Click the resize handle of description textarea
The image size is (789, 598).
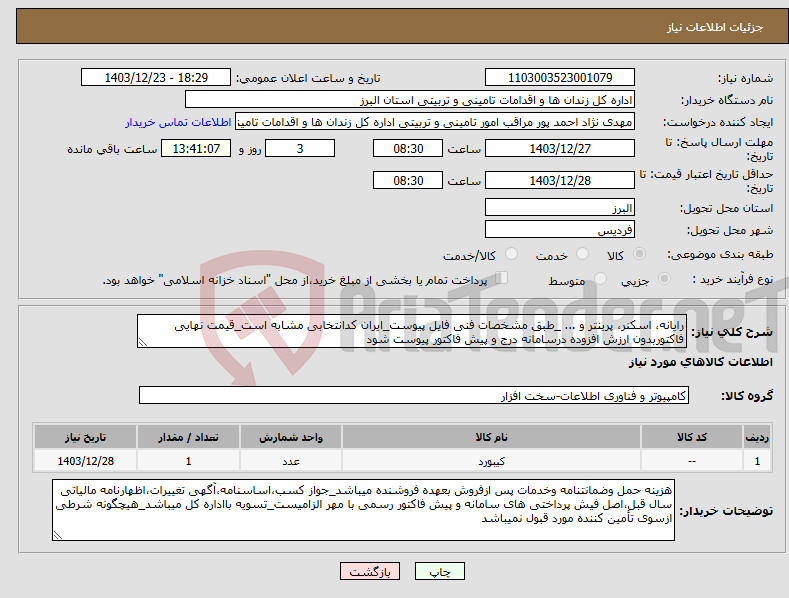click(142, 343)
